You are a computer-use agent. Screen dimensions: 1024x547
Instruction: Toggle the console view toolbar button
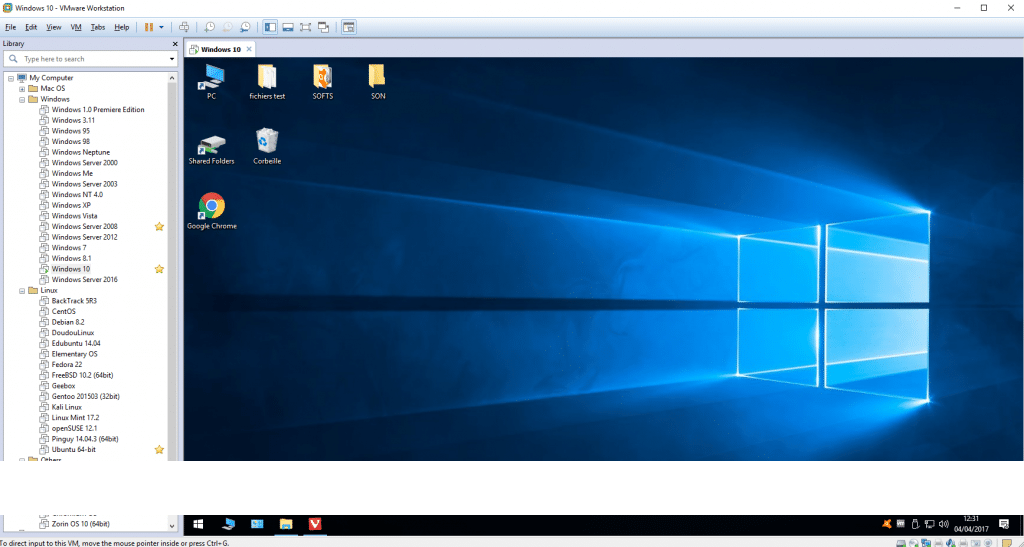tap(349, 27)
